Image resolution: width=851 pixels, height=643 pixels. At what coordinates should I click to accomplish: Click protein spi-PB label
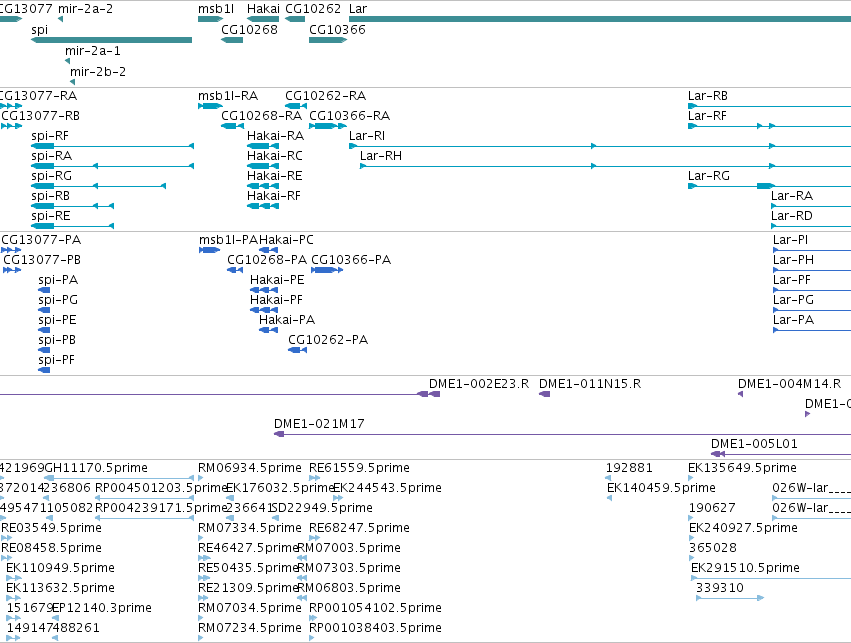tap(57, 340)
